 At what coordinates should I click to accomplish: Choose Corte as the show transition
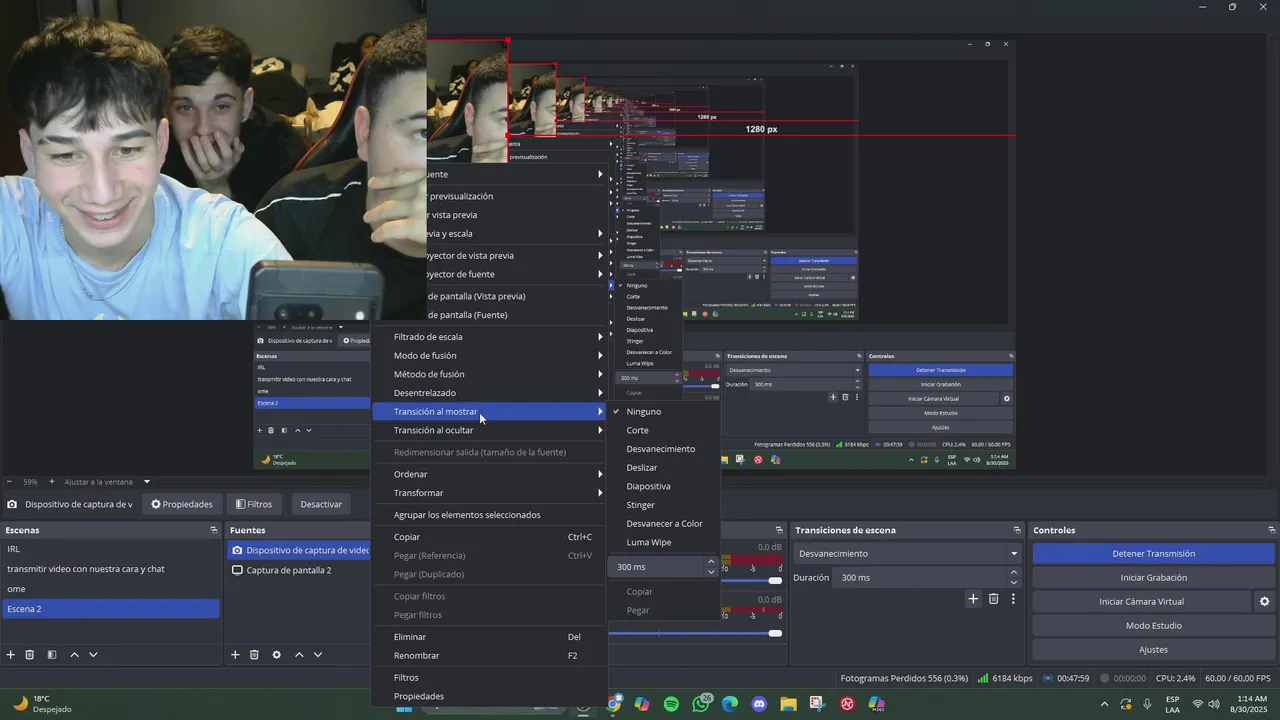(x=663, y=430)
